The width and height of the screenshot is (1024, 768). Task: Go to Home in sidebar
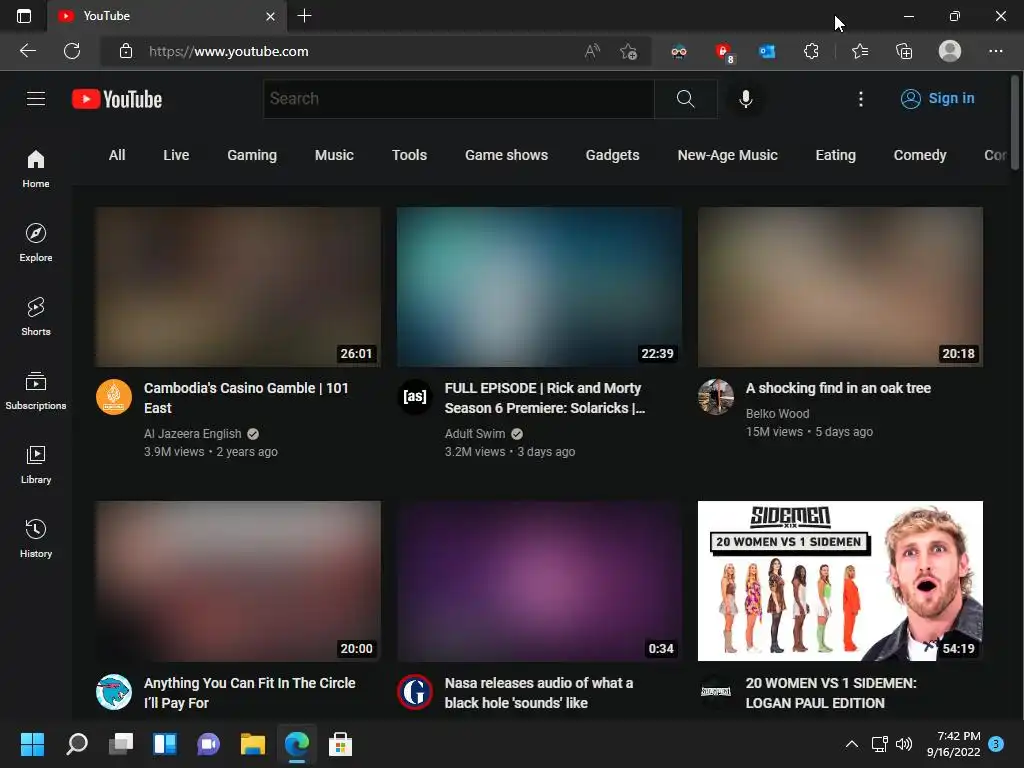pyautogui.click(x=36, y=168)
